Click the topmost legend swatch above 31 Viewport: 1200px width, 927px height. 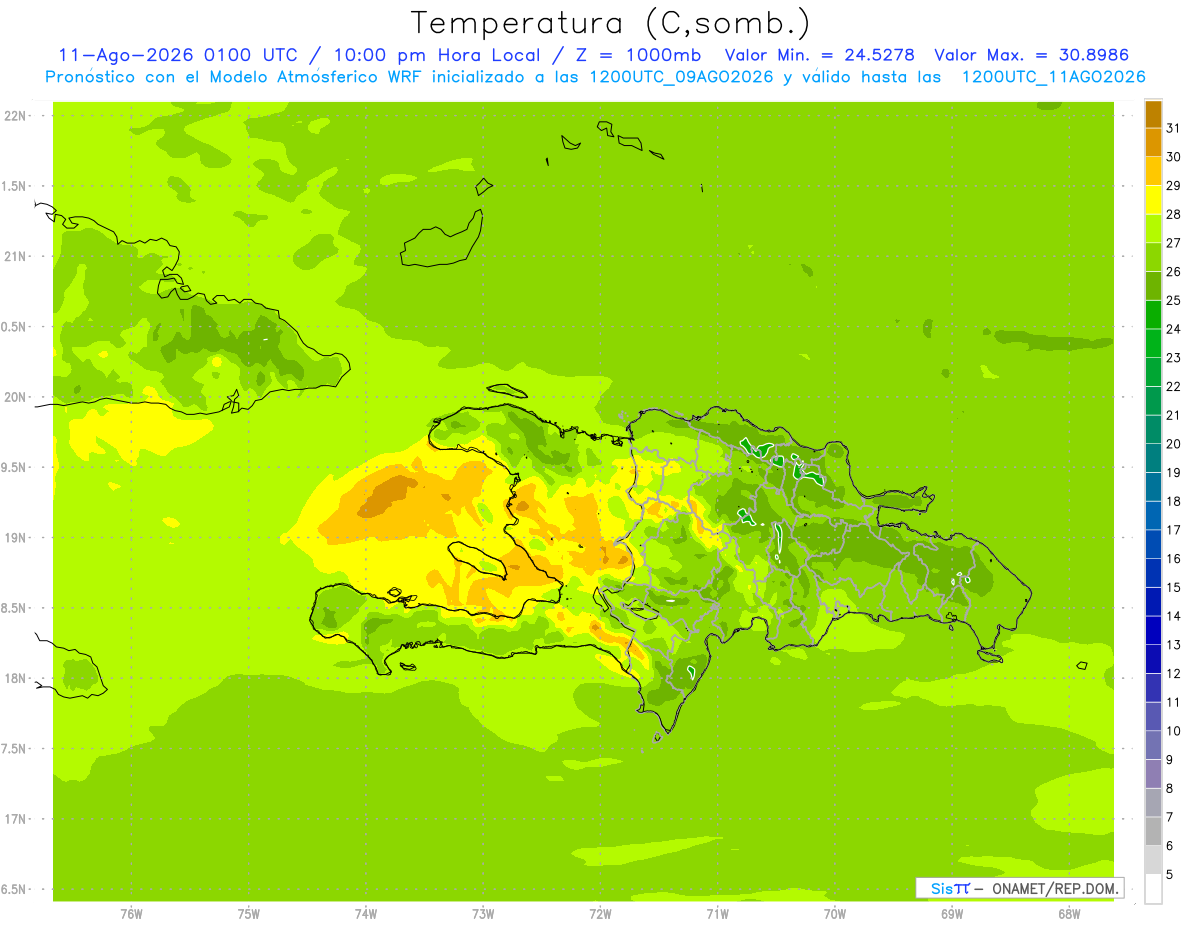point(1153,114)
